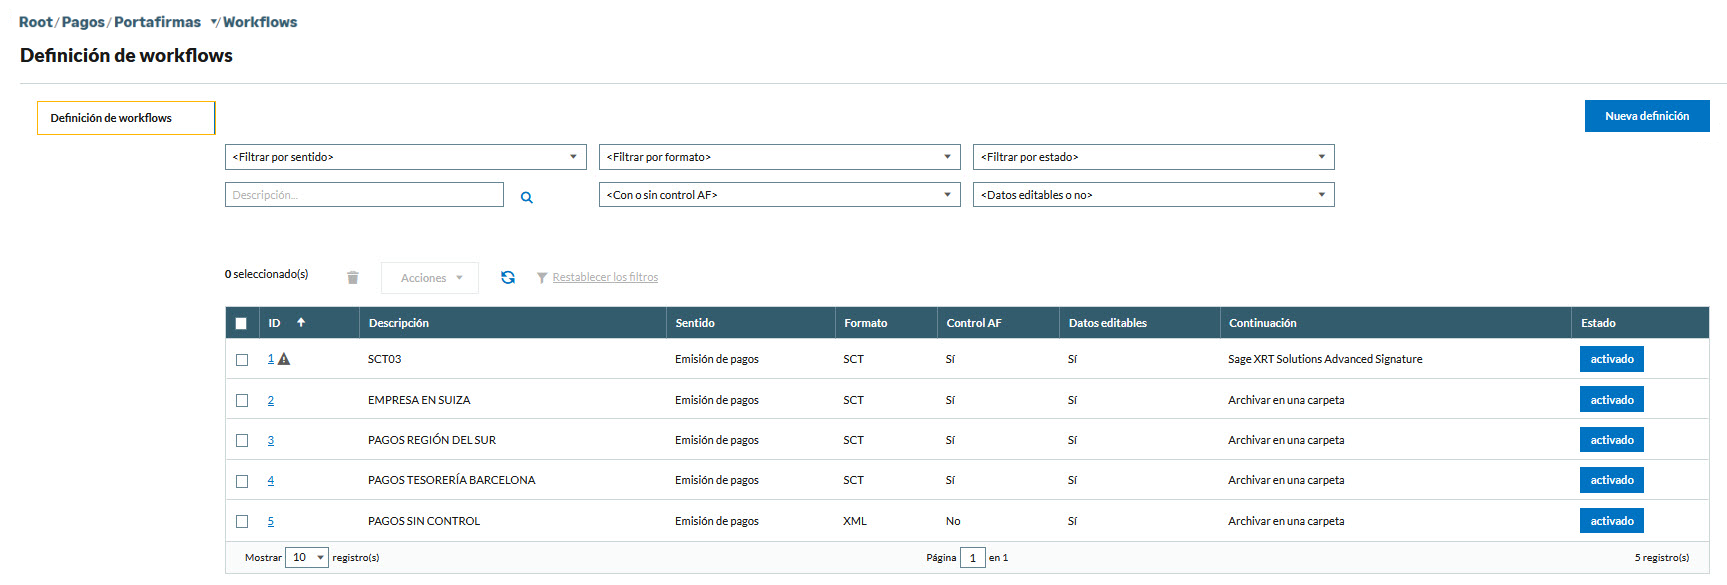Click the funnel icon beside Restablecer filtros
The image size is (1727, 585).
(x=542, y=278)
